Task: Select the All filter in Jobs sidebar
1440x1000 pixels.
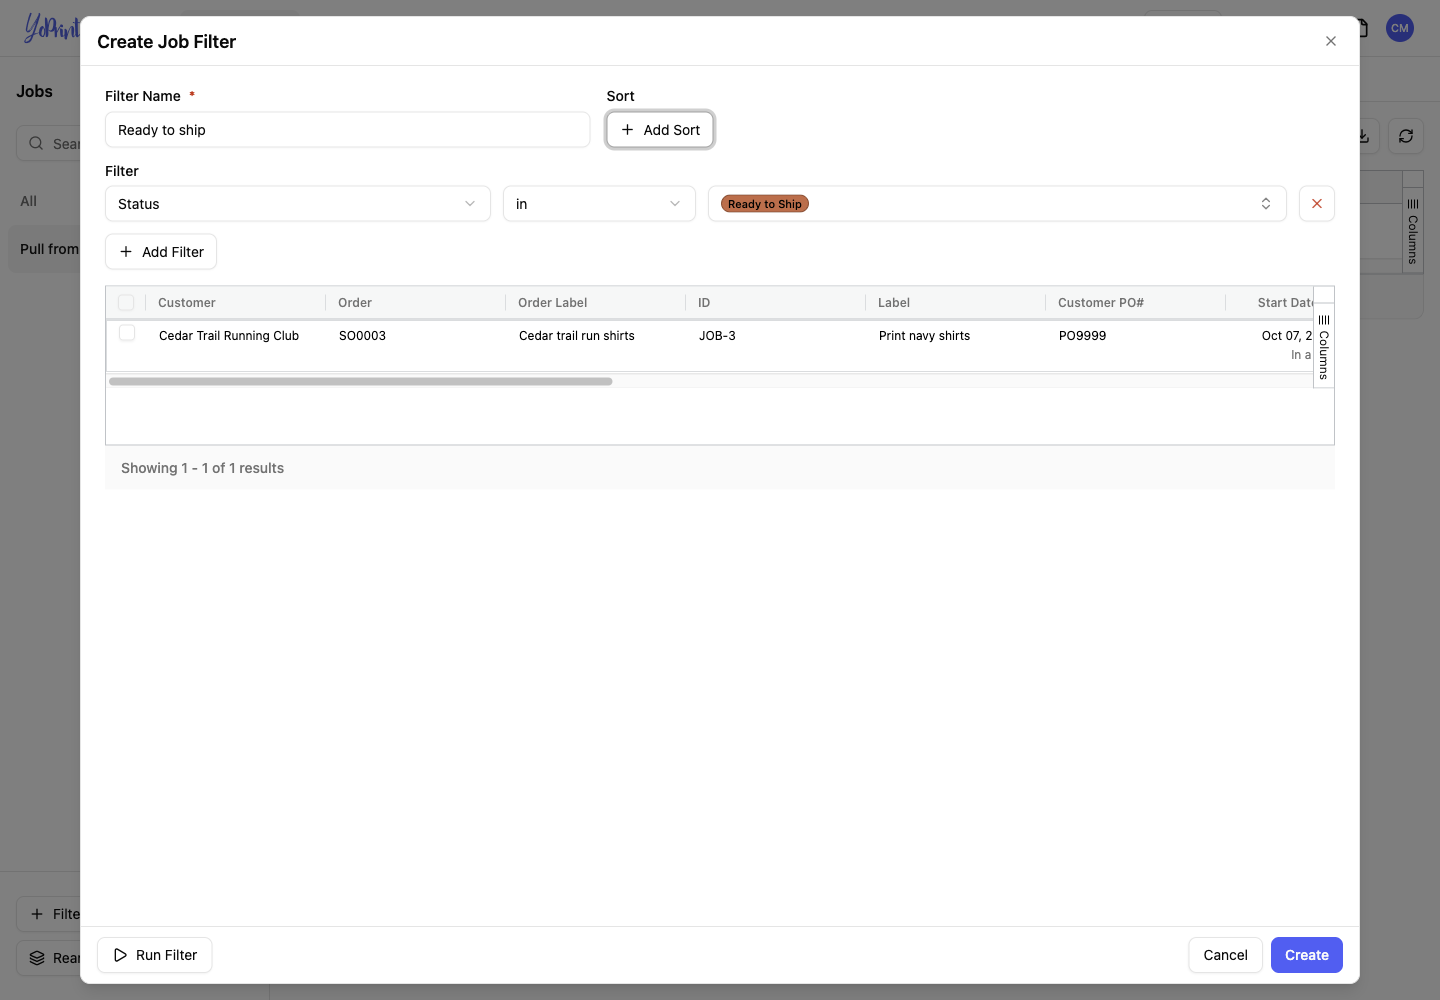Action: [x=29, y=201]
